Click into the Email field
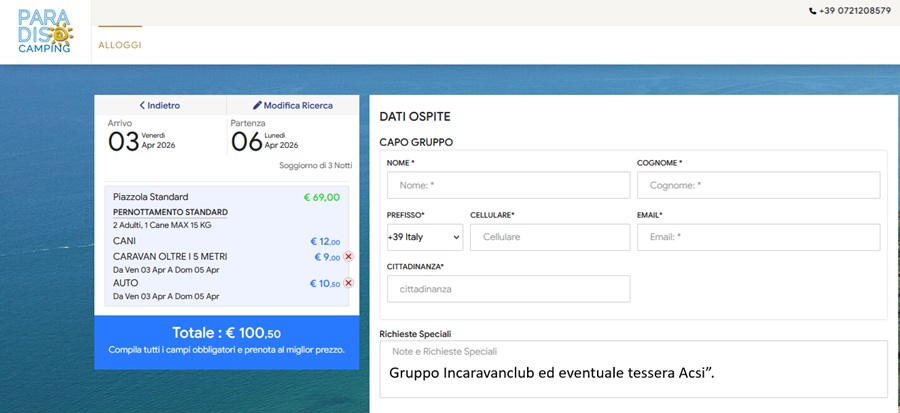The image size is (900, 413). coord(758,237)
